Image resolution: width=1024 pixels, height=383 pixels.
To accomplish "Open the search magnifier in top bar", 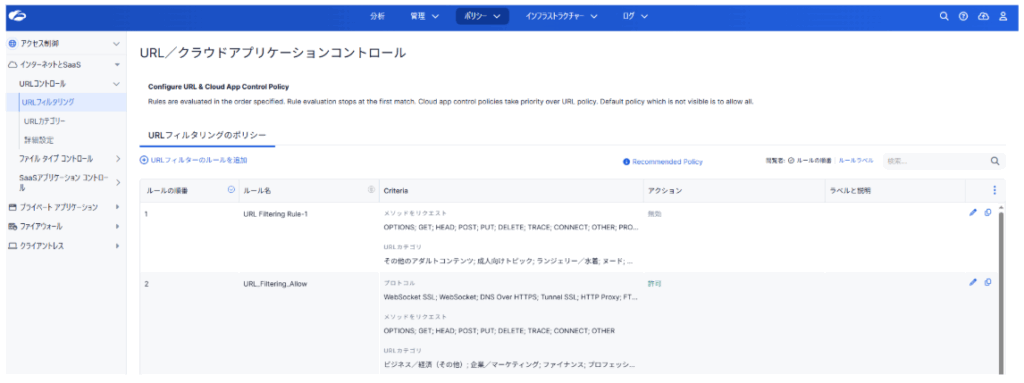I will 943,17.
